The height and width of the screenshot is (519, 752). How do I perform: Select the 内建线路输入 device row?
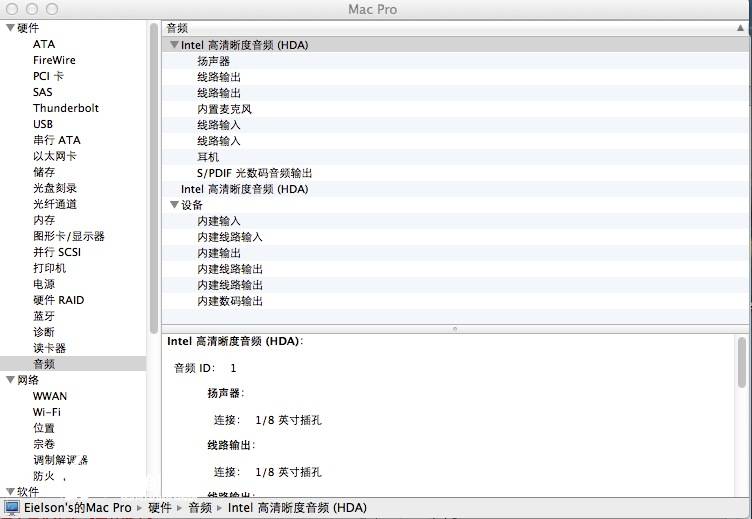point(455,237)
